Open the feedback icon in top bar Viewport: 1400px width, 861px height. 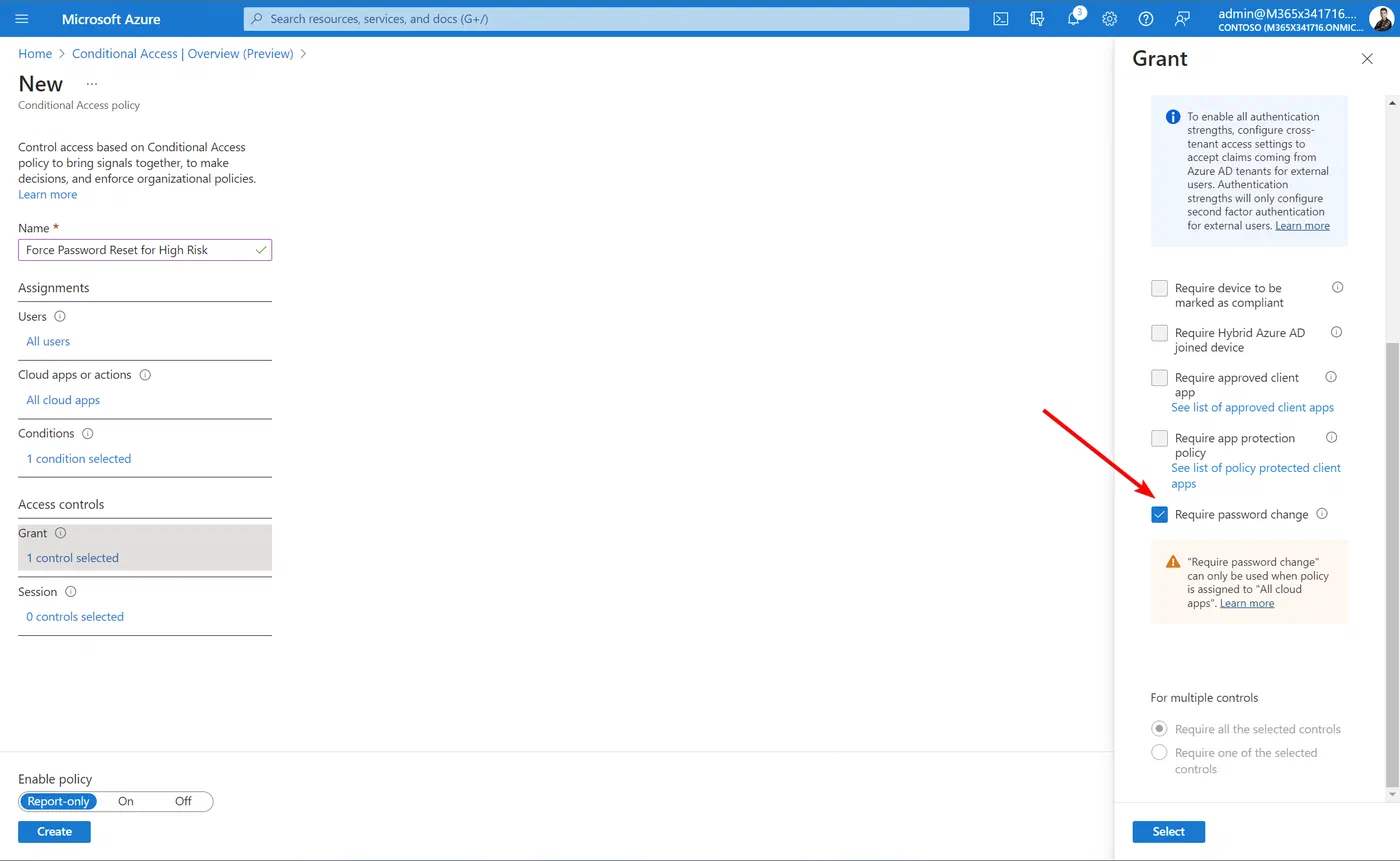(x=1183, y=19)
